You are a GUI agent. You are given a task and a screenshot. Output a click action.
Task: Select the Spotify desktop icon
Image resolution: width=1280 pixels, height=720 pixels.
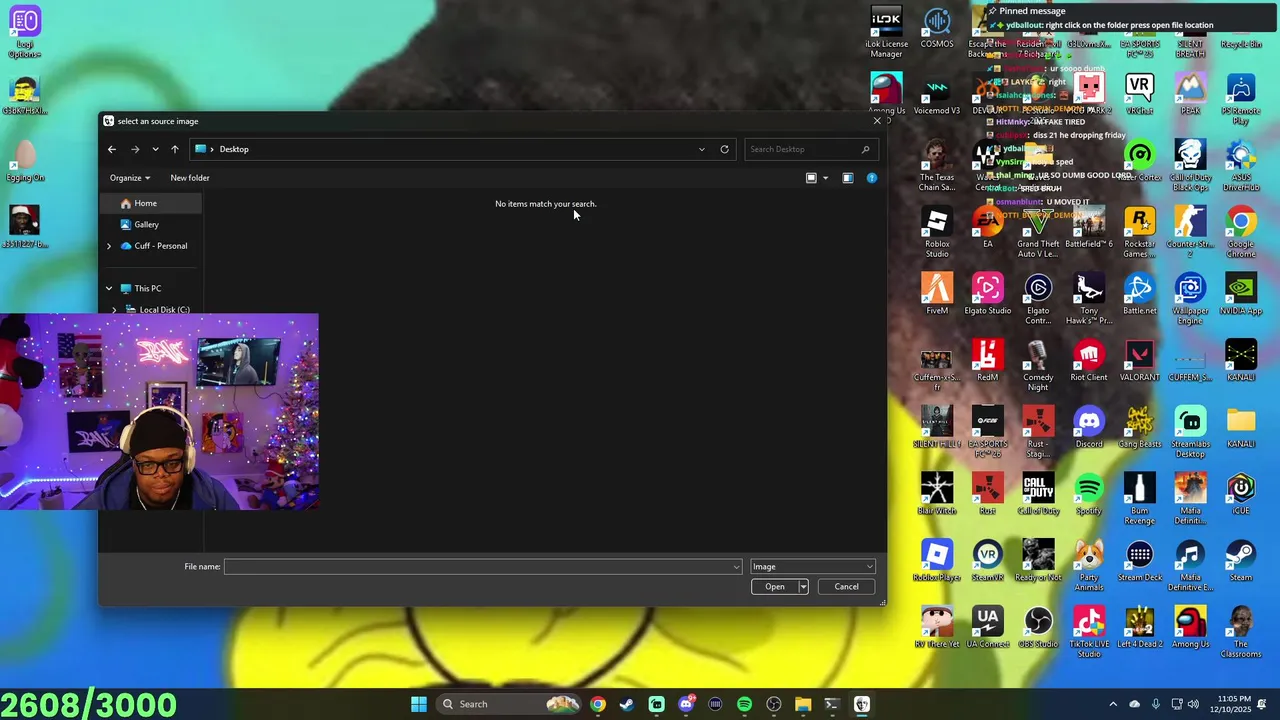coord(1089,494)
